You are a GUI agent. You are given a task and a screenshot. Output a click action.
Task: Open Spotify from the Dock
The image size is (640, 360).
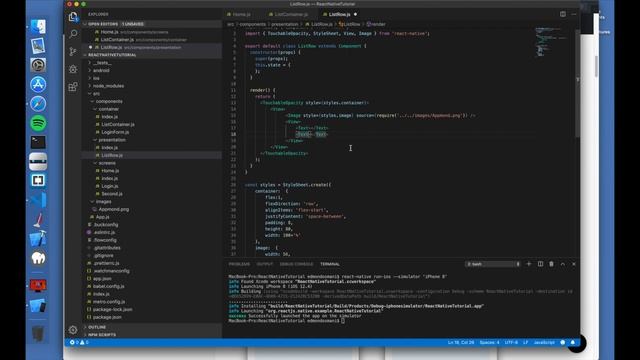pyautogui.click(x=38, y=123)
